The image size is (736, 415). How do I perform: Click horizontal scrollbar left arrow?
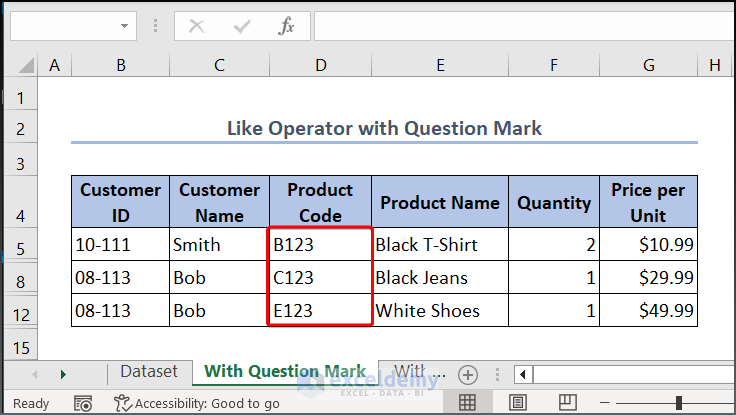tap(522, 374)
